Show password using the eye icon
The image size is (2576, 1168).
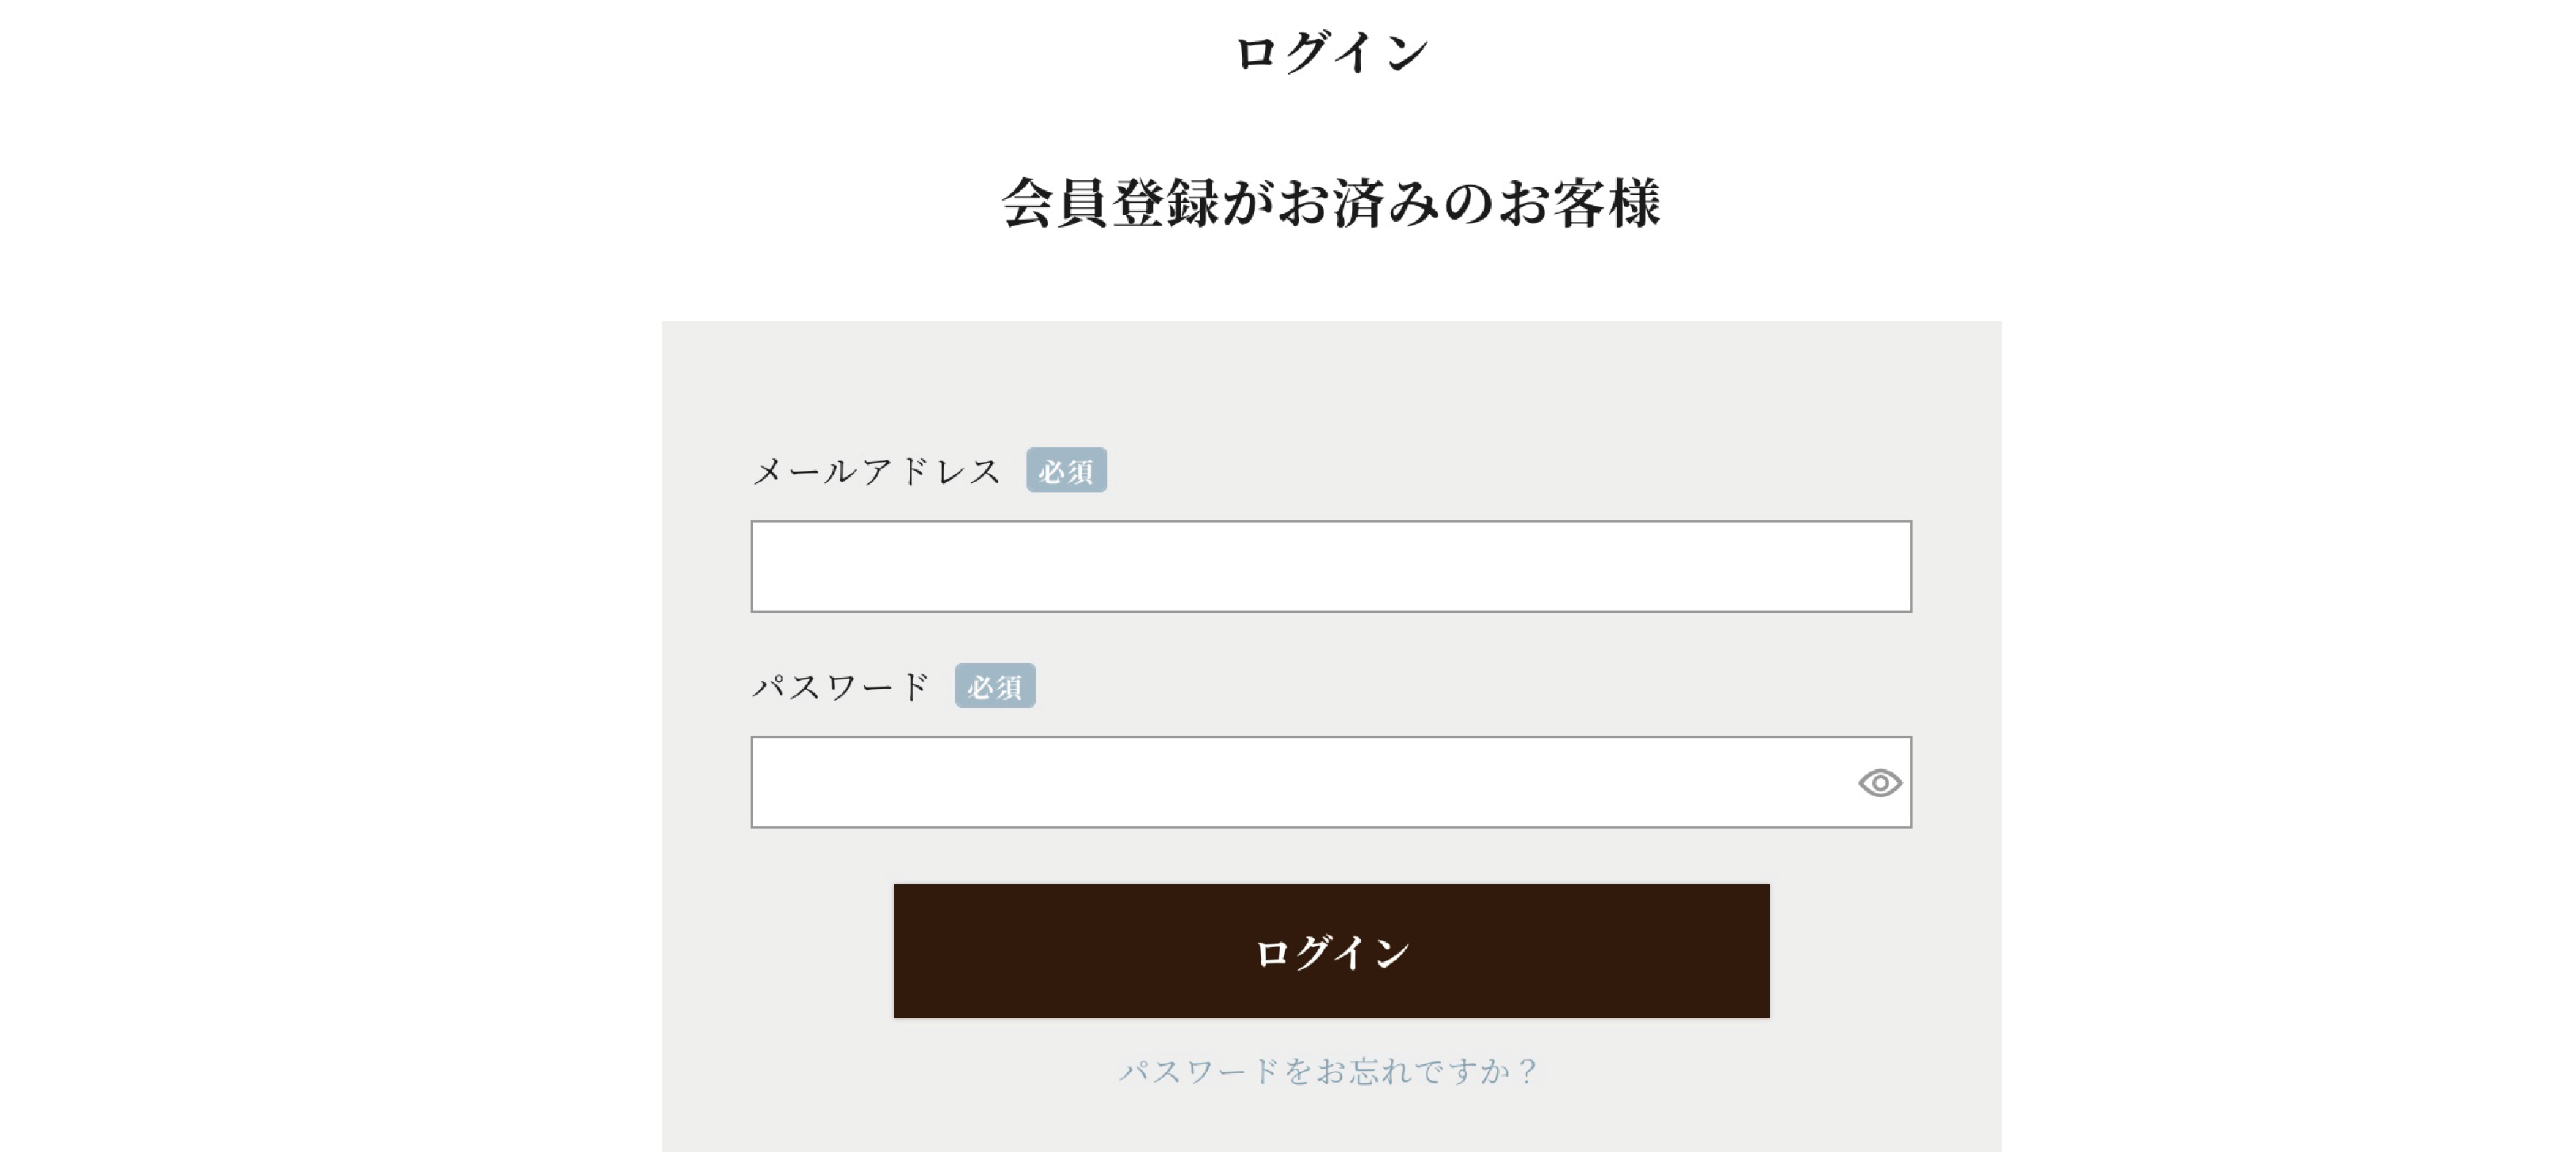[1879, 783]
